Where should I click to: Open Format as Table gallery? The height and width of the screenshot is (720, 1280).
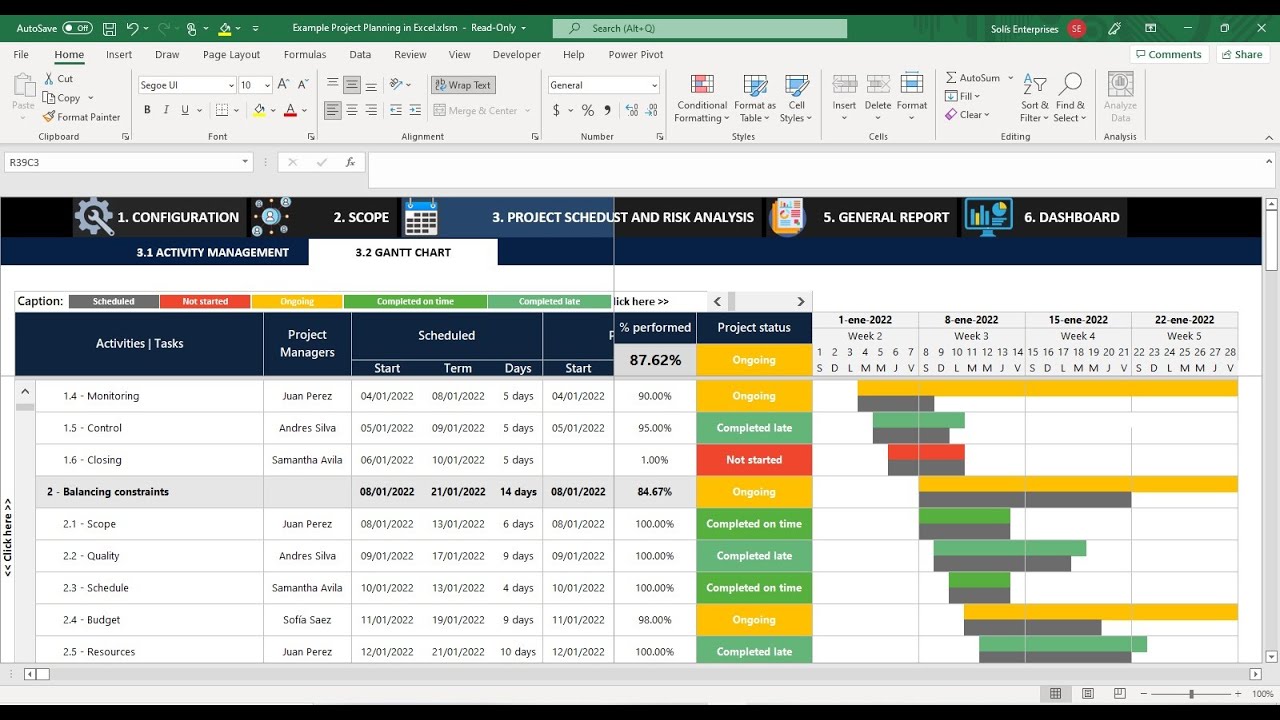click(x=755, y=98)
